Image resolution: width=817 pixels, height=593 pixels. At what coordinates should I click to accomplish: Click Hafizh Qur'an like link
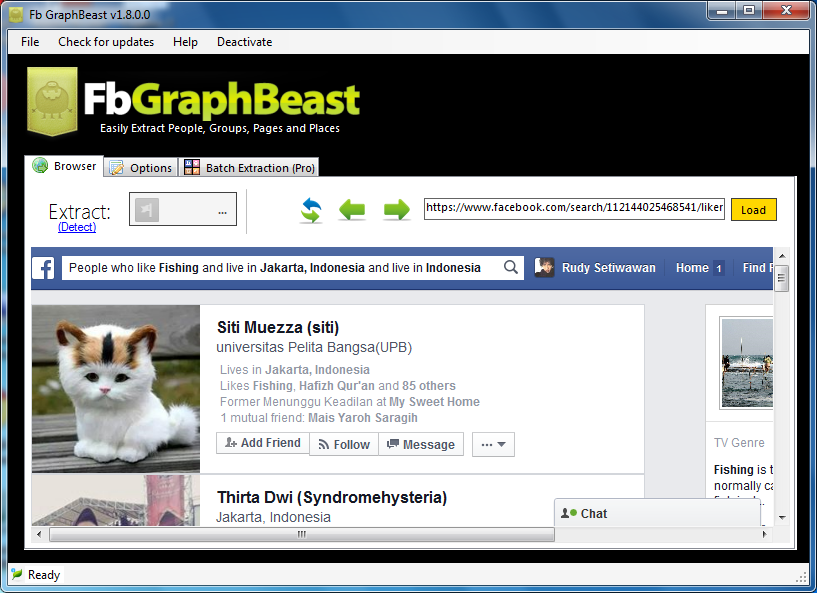pyautogui.click(x=337, y=386)
